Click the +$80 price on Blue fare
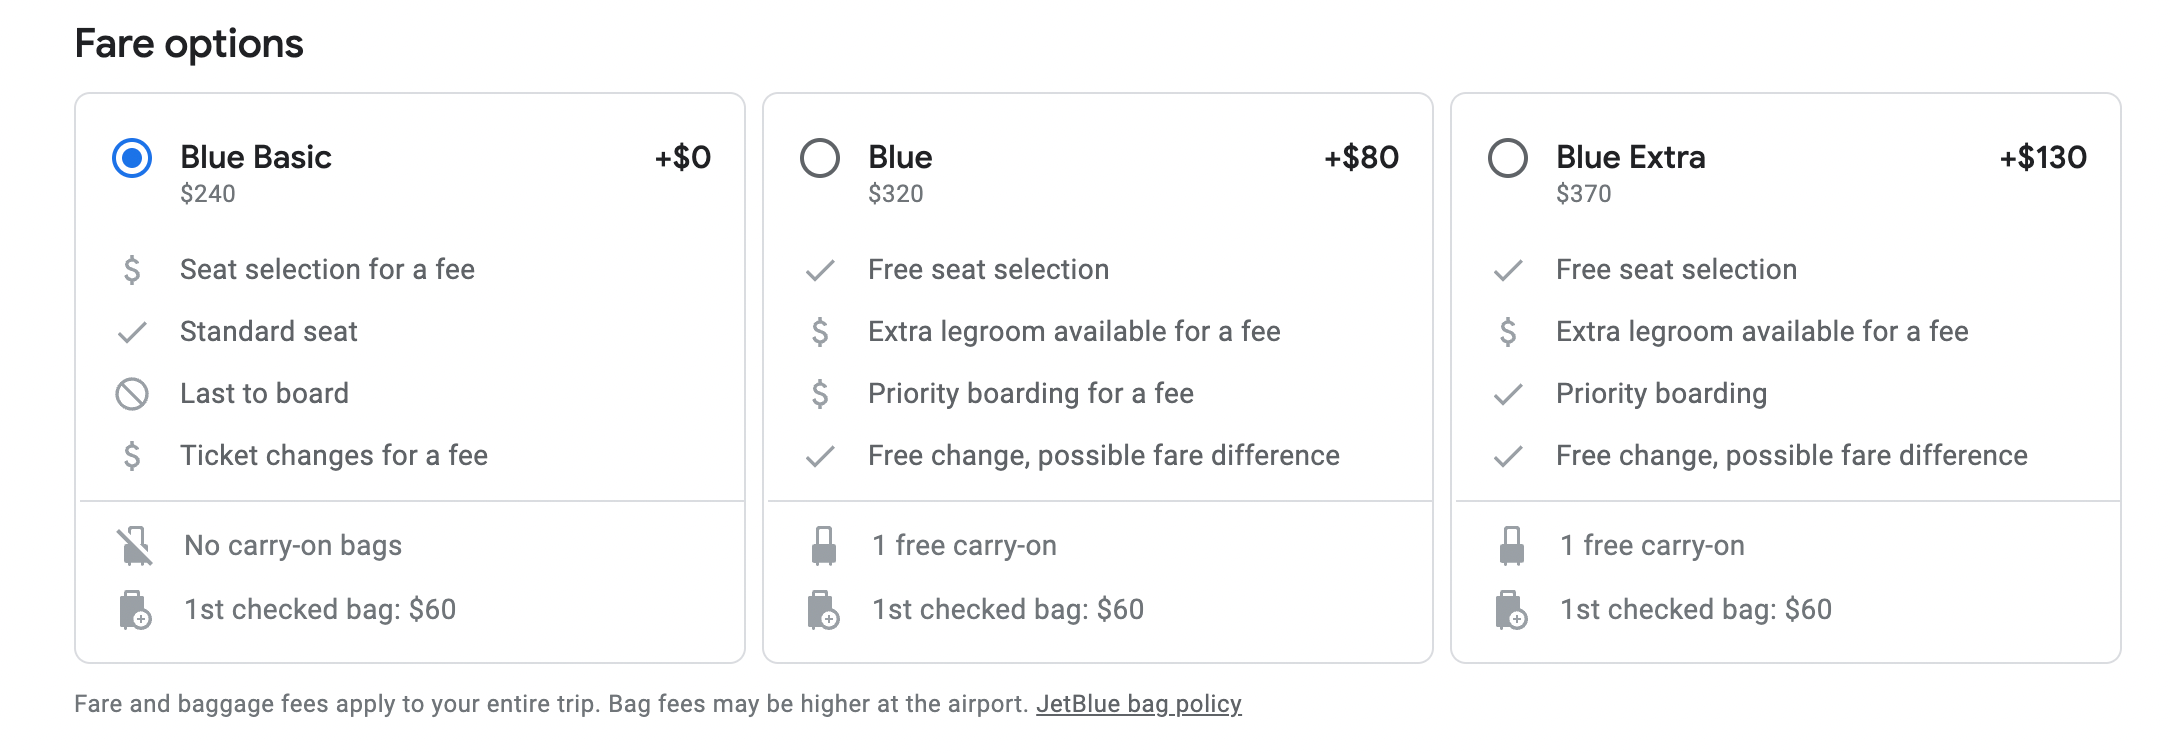The width and height of the screenshot is (2170, 754). click(x=1361, y=157)
